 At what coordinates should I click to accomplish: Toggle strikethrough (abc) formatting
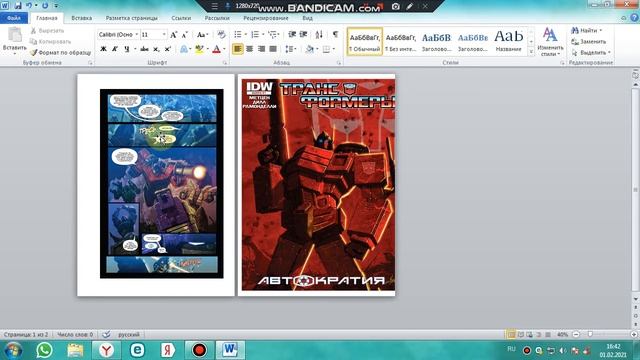pyautogui.click(x=144, y=49)
